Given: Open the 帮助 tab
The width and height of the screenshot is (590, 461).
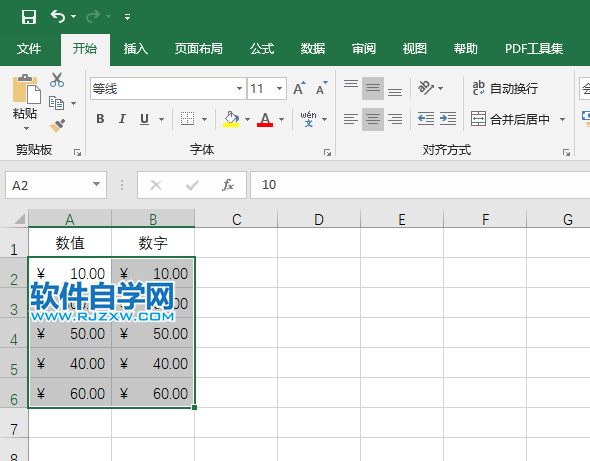Looking at the screenshot, I should (x=465, y=49).
